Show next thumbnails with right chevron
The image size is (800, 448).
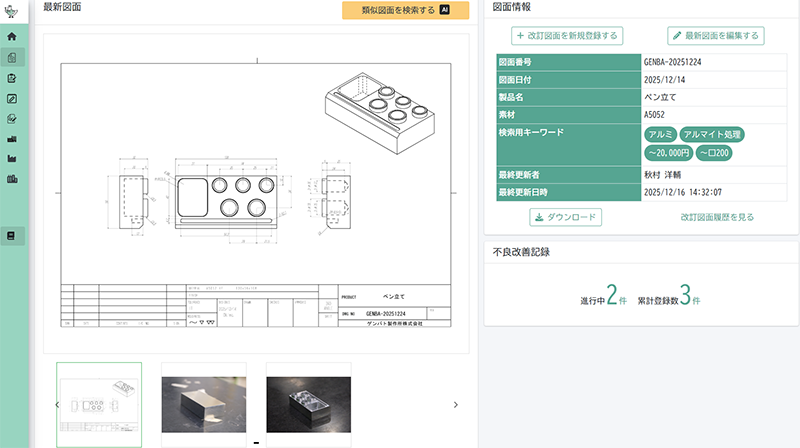tap(456, 404)
